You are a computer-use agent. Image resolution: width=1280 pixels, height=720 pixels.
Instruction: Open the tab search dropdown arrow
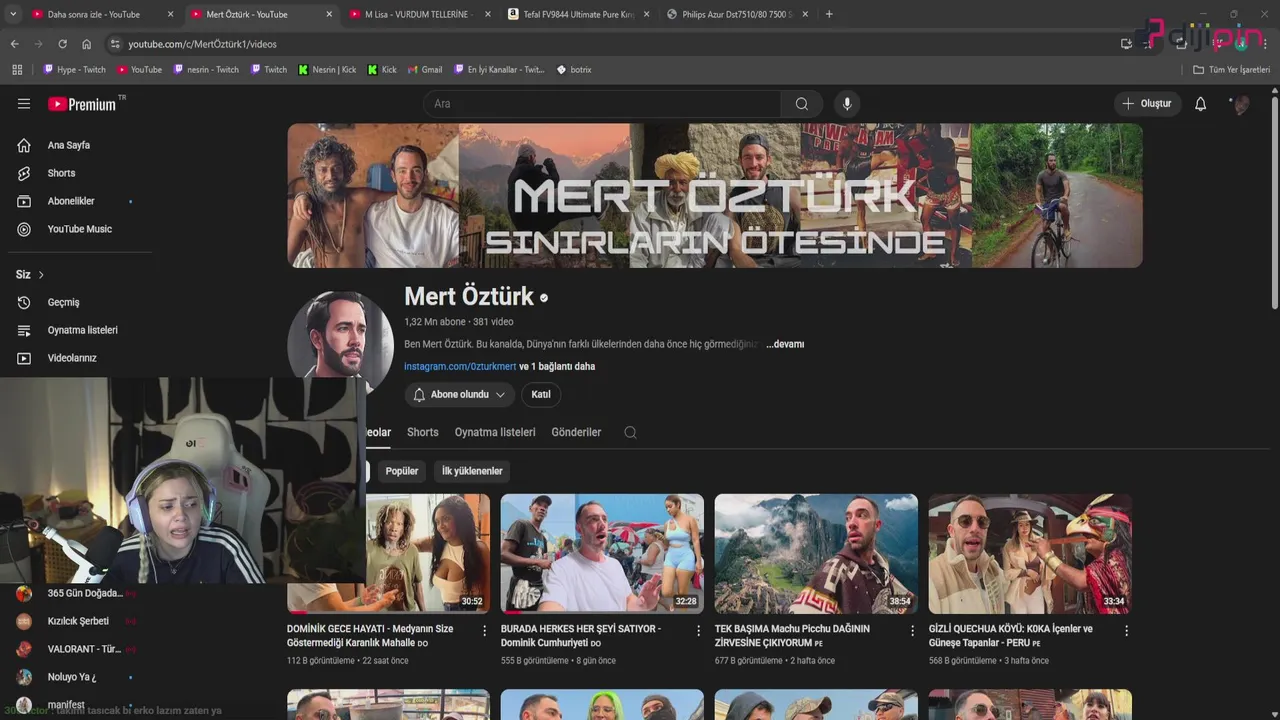pyautogui.click(x=13, y=14)
